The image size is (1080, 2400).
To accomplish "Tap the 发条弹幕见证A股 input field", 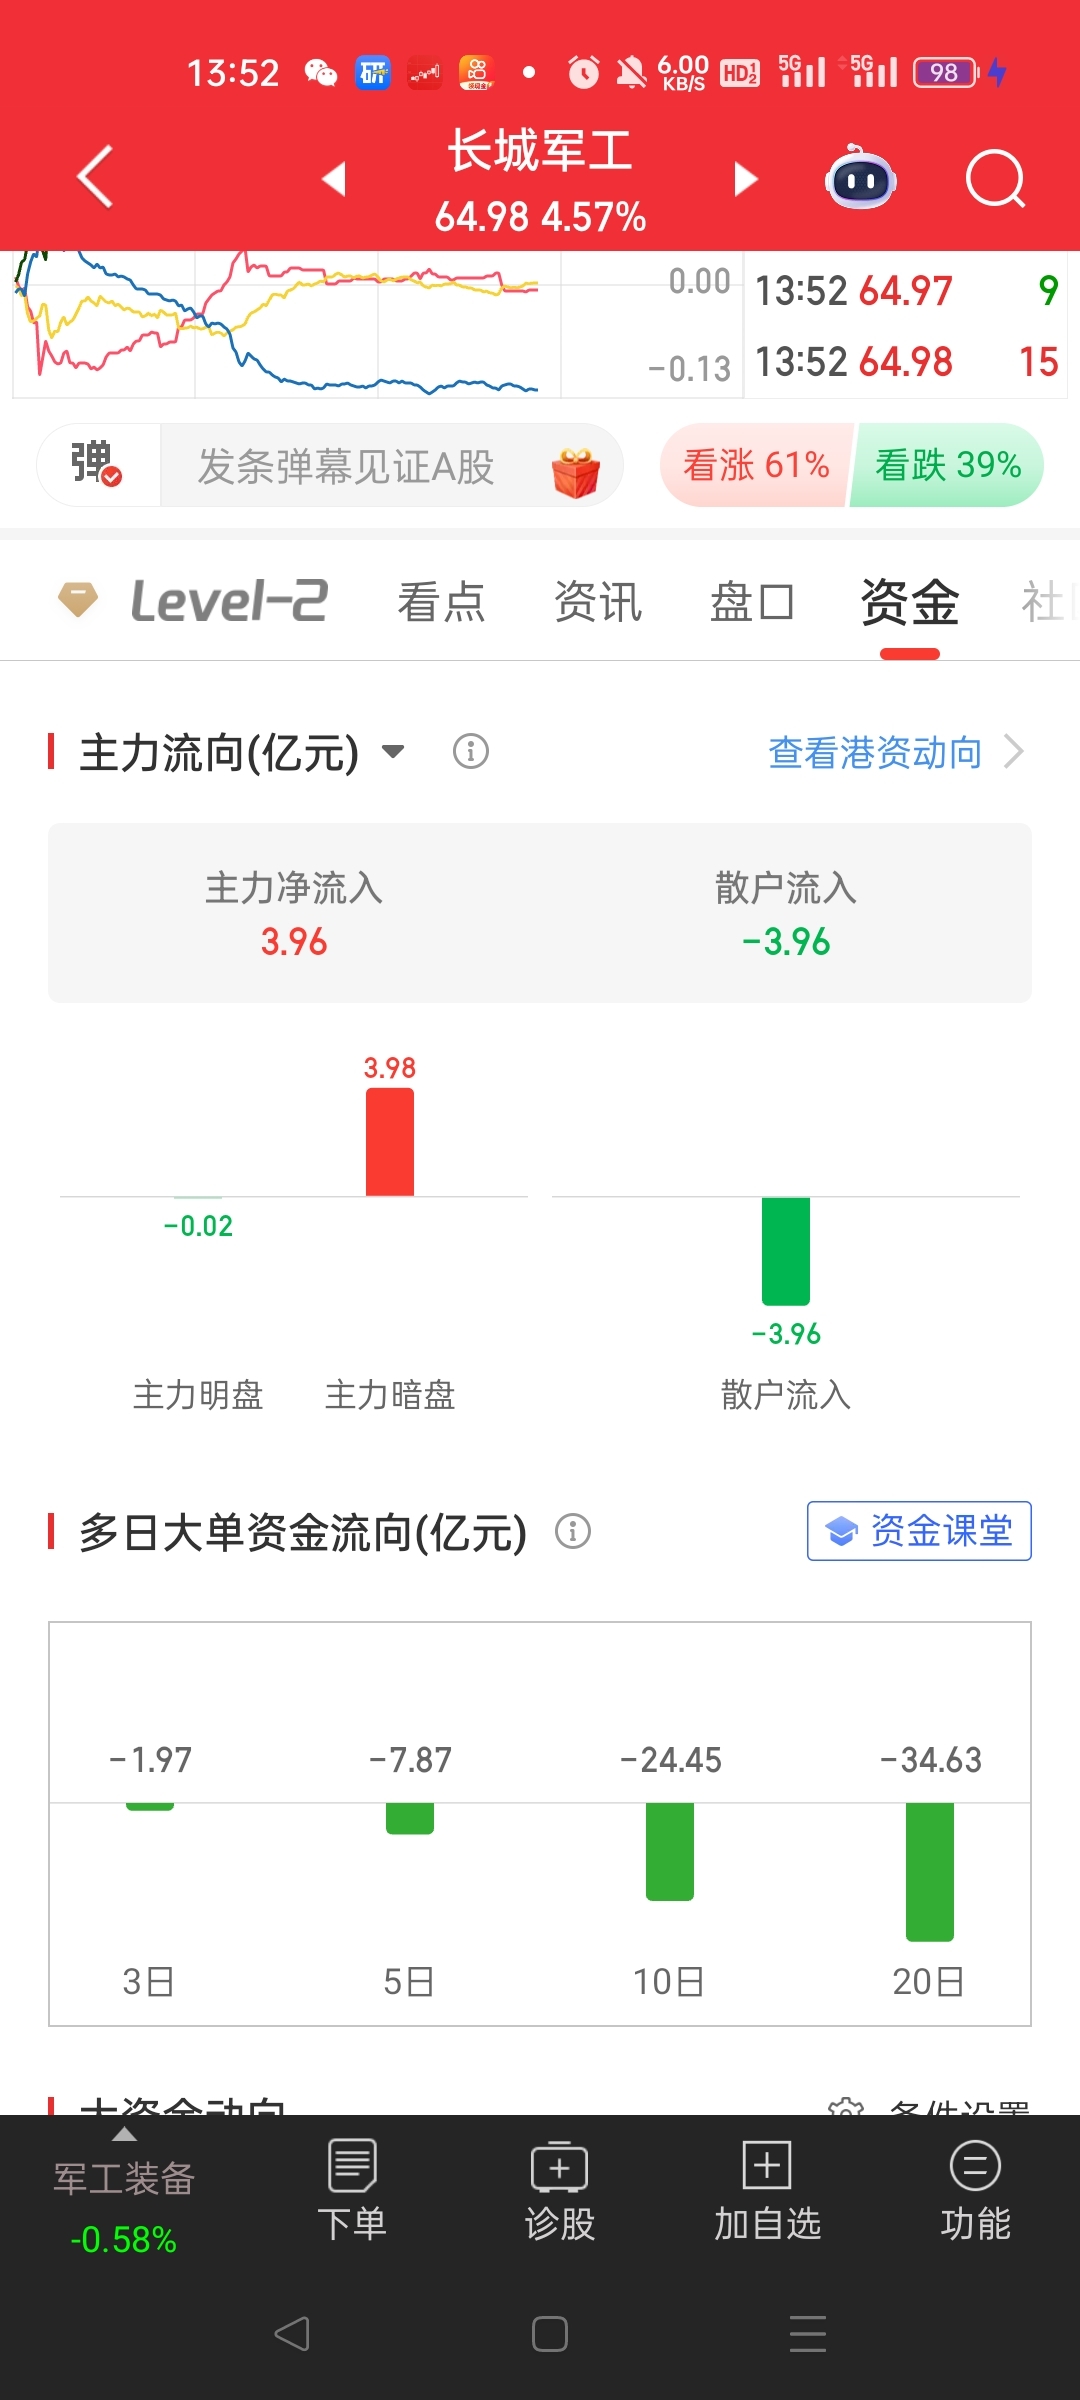I will pyautogui.click(x=391, y=465).
